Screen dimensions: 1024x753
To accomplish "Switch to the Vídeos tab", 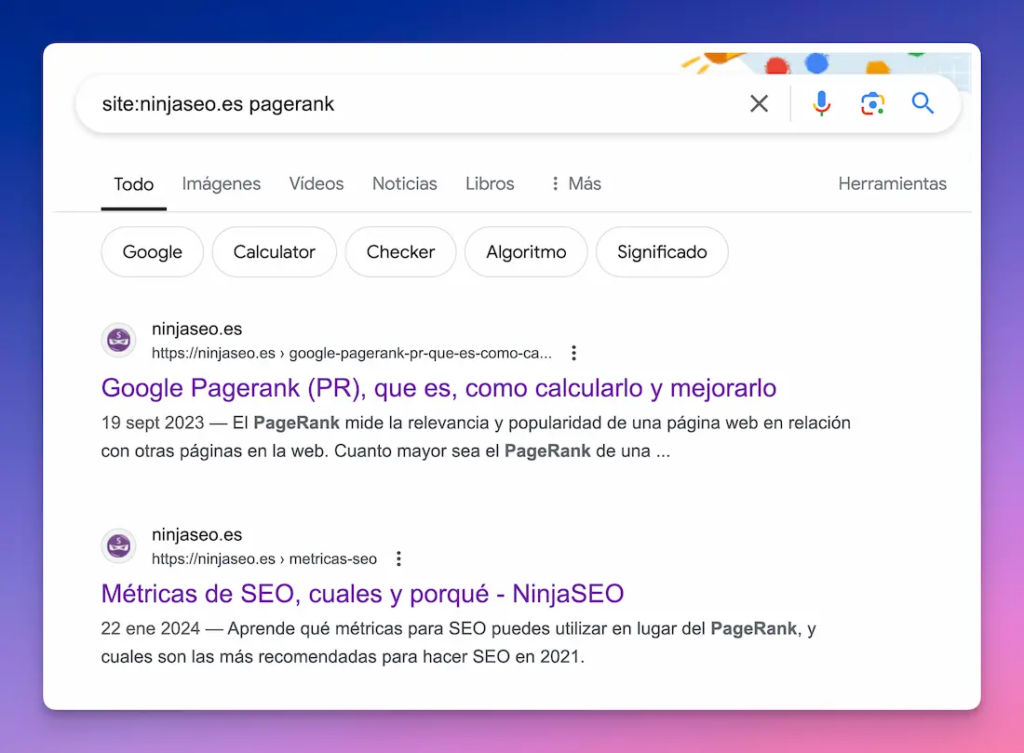I will tap(316, 184).
